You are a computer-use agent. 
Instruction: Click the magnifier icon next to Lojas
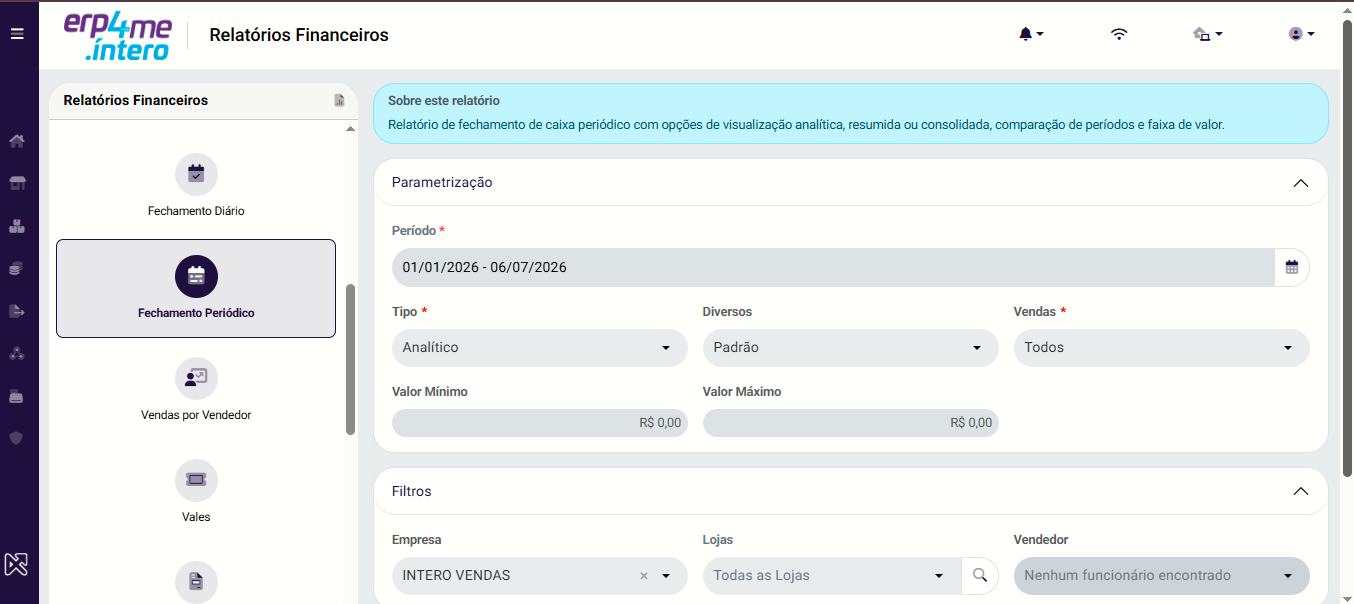coord(980,576)
